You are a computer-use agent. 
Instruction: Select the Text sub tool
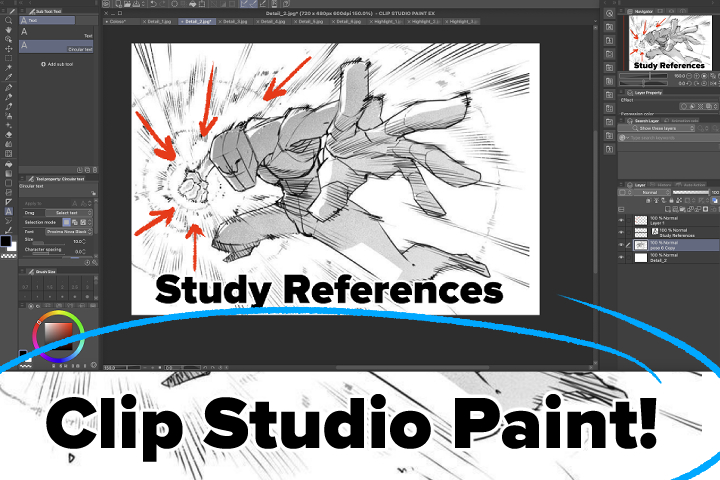coord(56,33)
